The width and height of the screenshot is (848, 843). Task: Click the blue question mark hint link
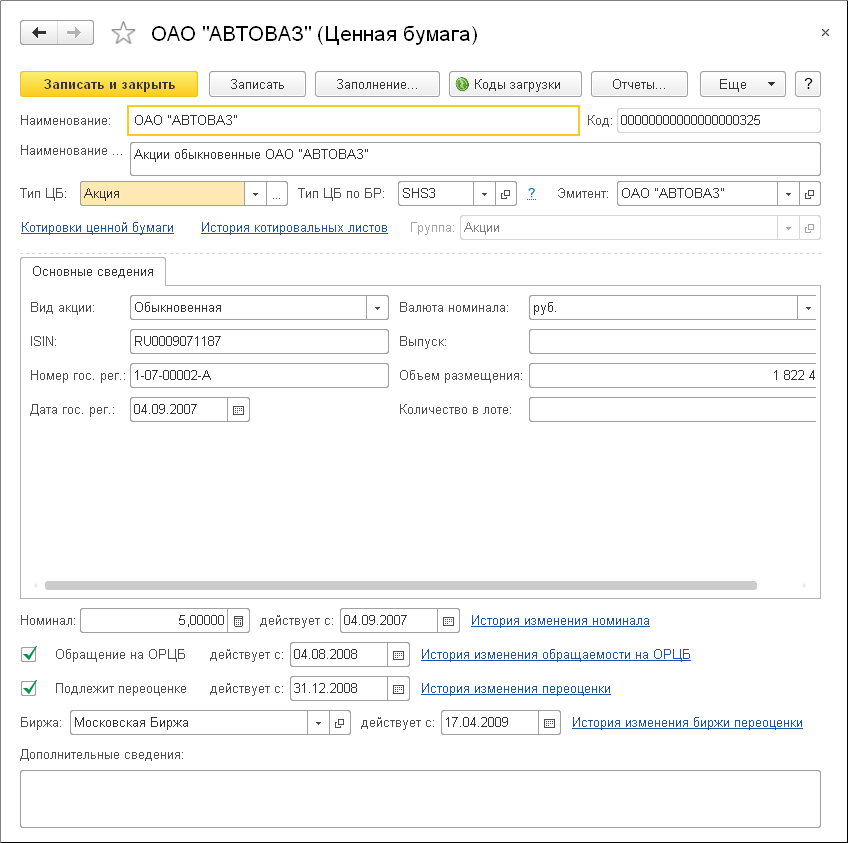(x=531, y=194)
